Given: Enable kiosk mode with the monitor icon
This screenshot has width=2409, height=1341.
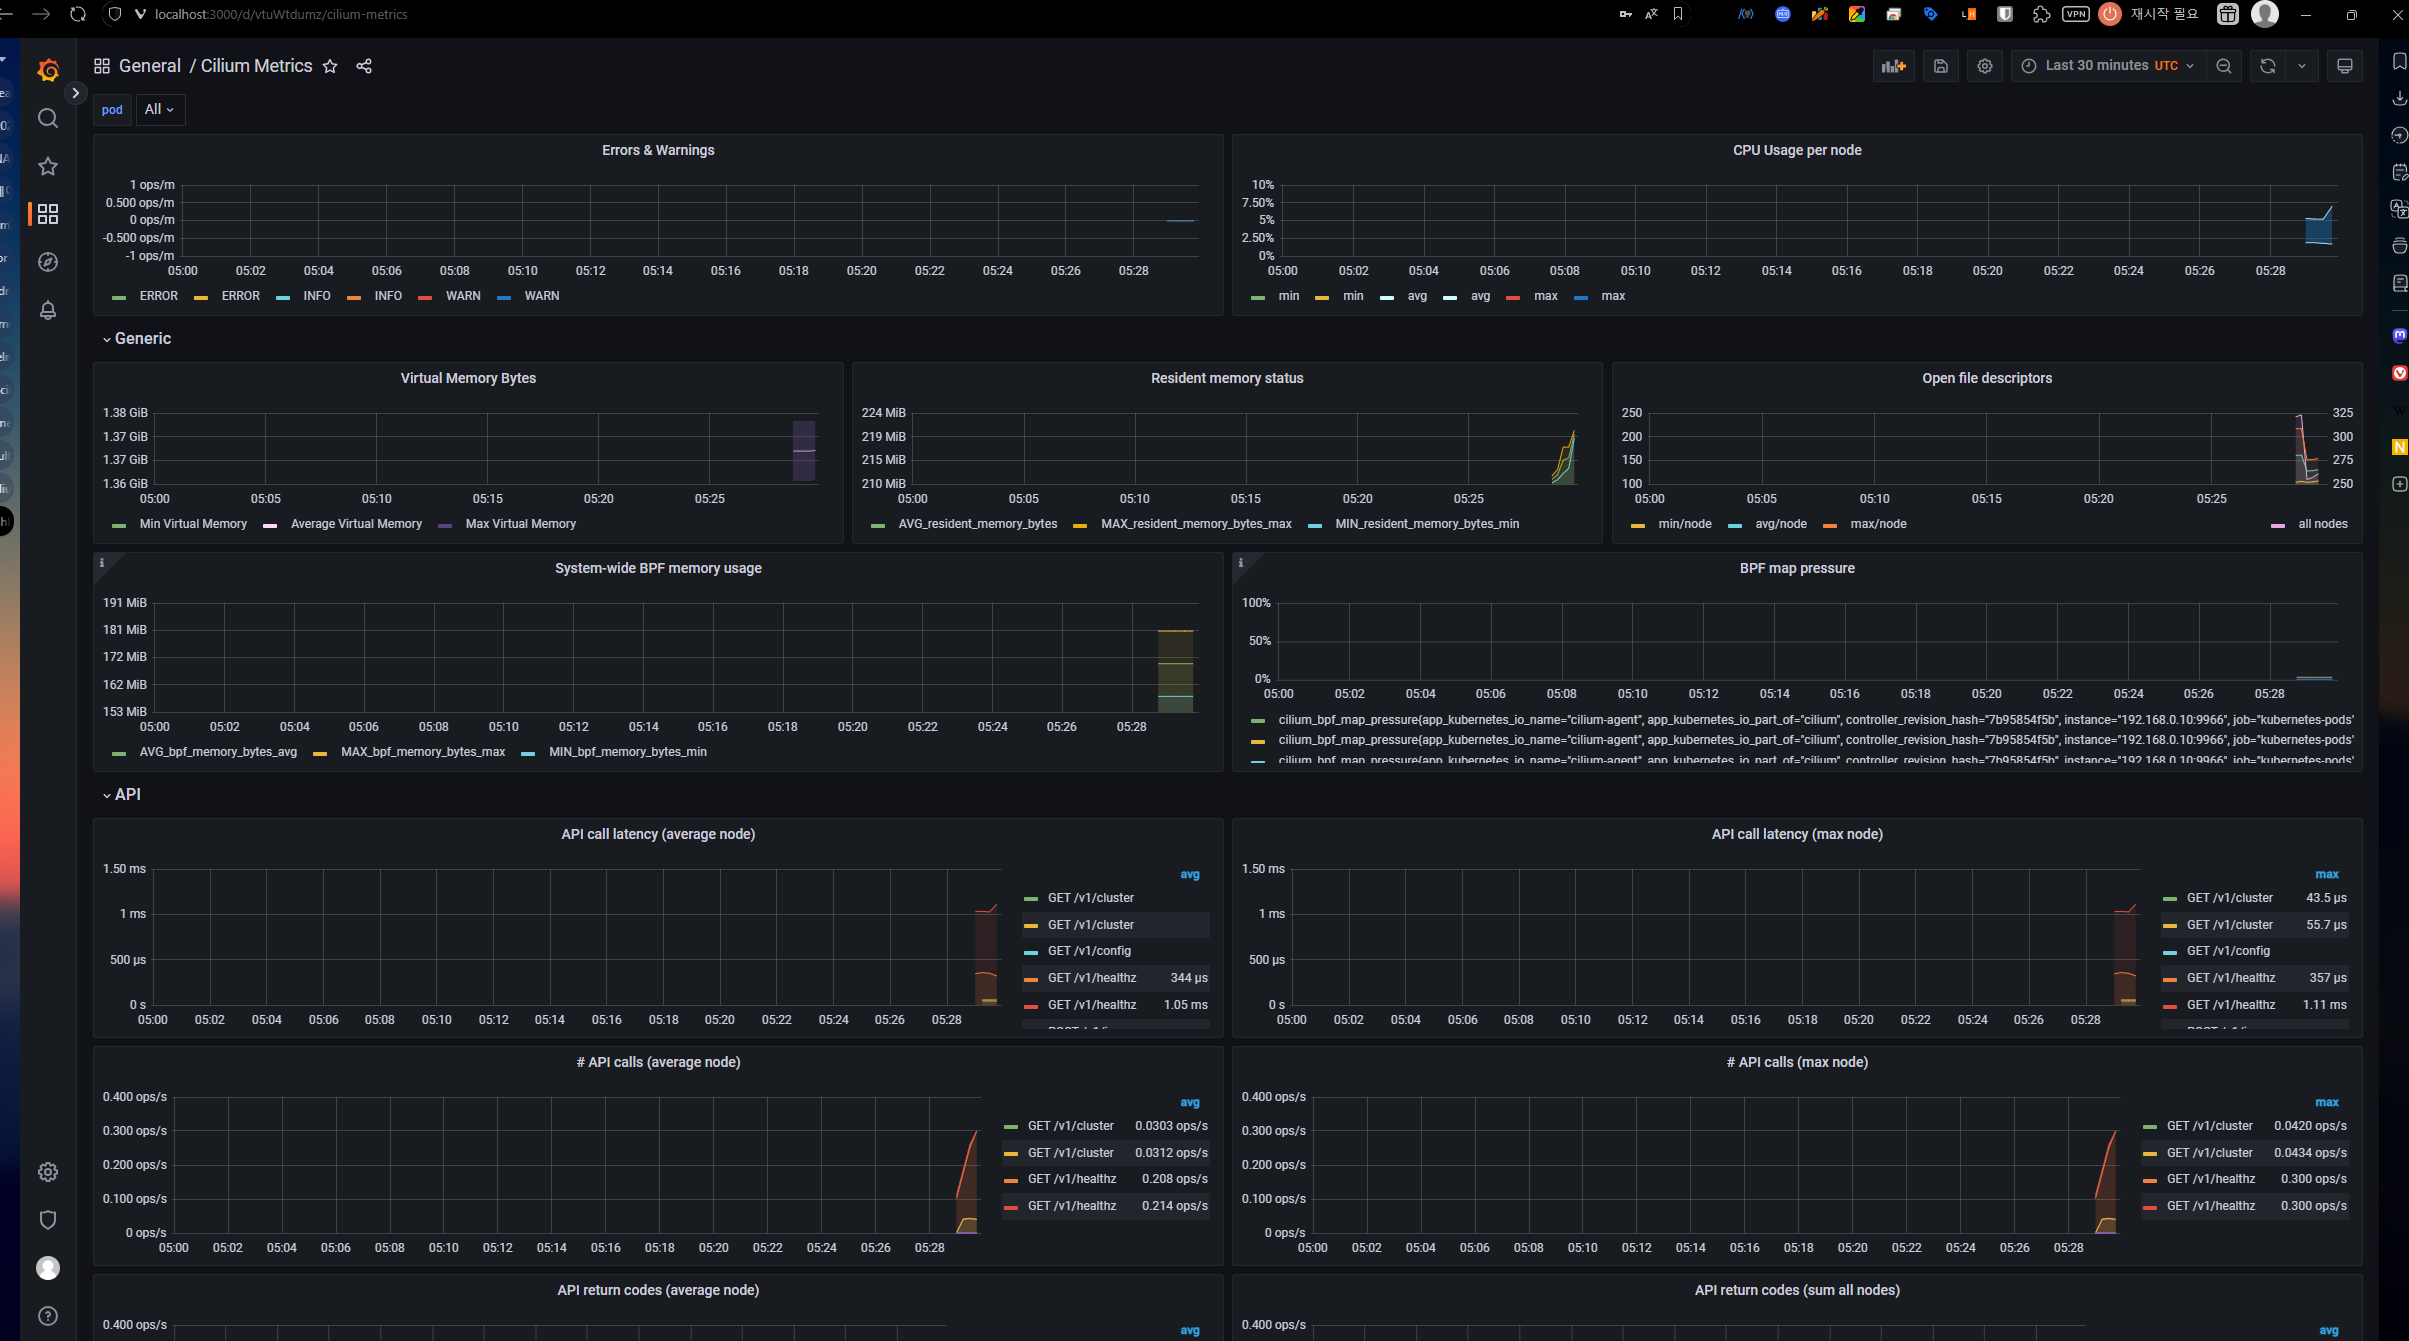Looking at the screenshot, I should tap(2346, 65).
